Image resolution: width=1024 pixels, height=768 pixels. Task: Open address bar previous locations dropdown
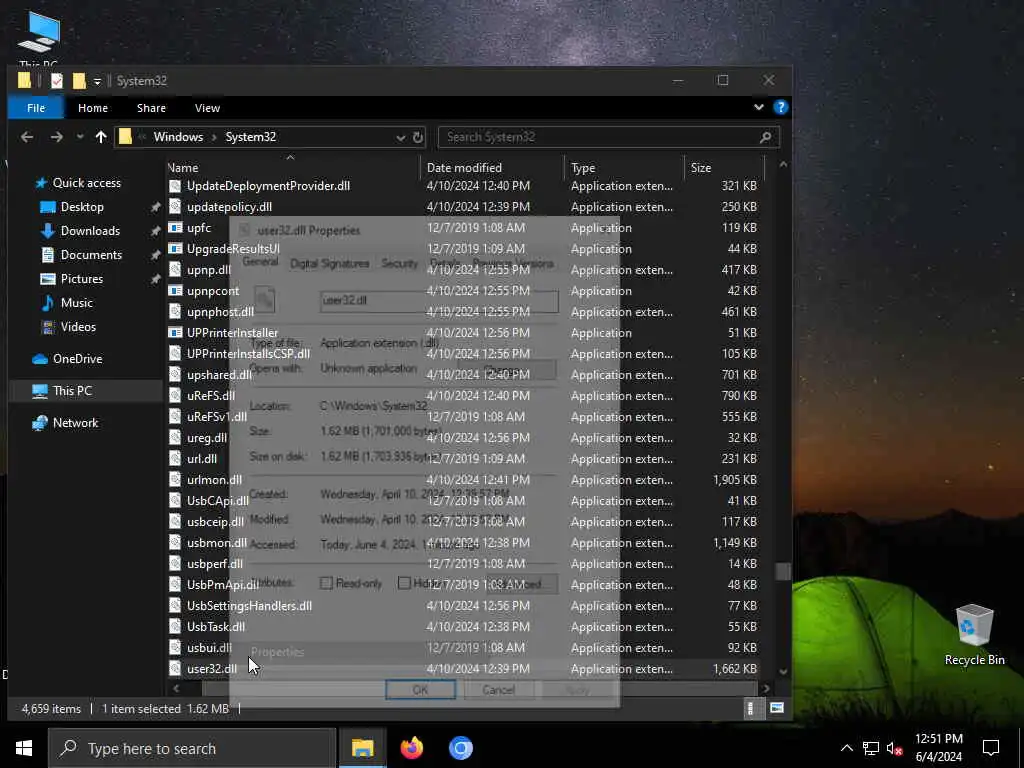pos(400,137)
